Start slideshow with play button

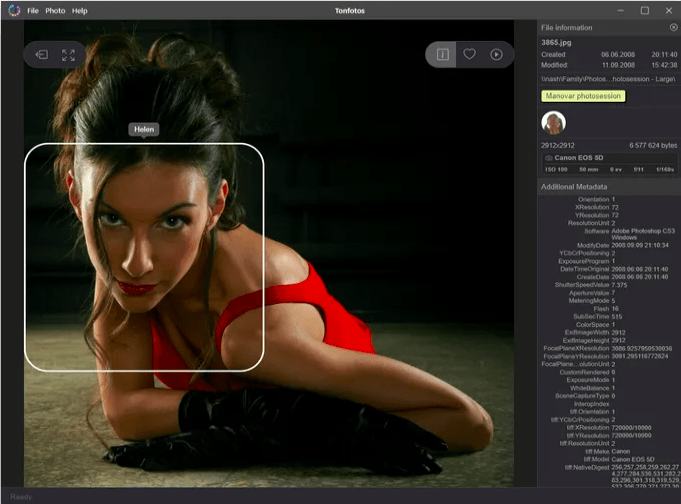pyautogui.click(x=496, y=54)
